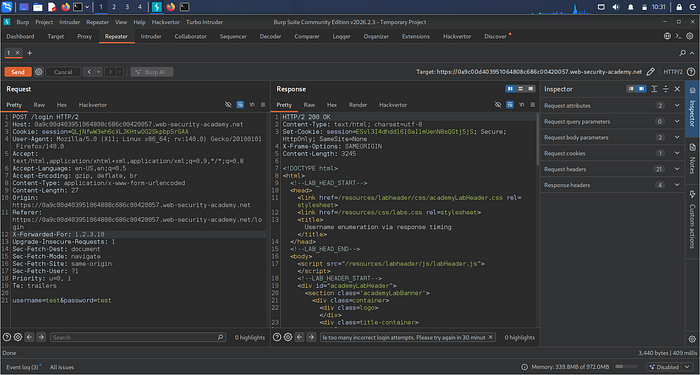Select combined tabbed request/response layout
Viewport: 700px width, 375px height.
pos(530,89)
